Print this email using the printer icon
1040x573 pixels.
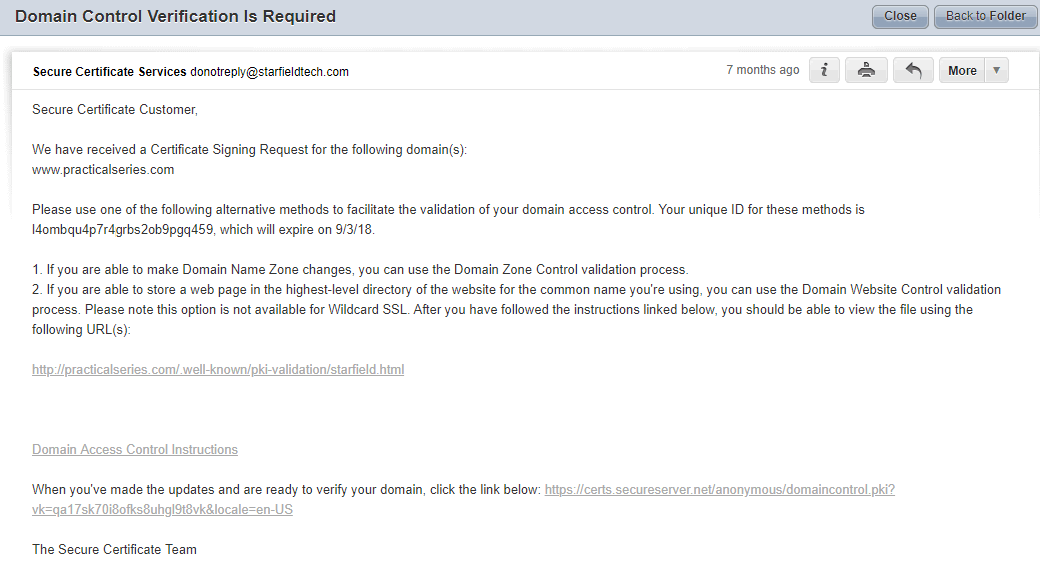866,70
